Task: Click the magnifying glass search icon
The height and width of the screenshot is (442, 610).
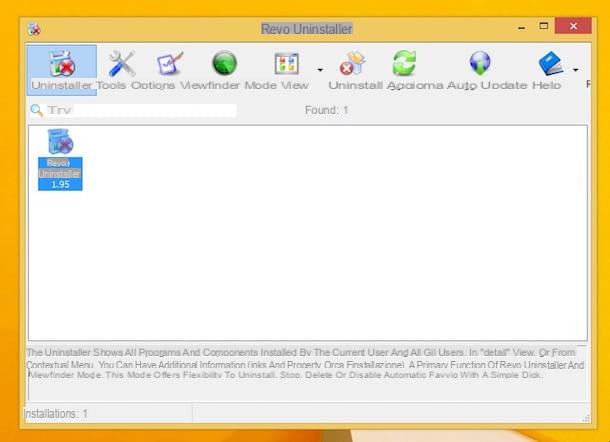Action: pos(36,110)
